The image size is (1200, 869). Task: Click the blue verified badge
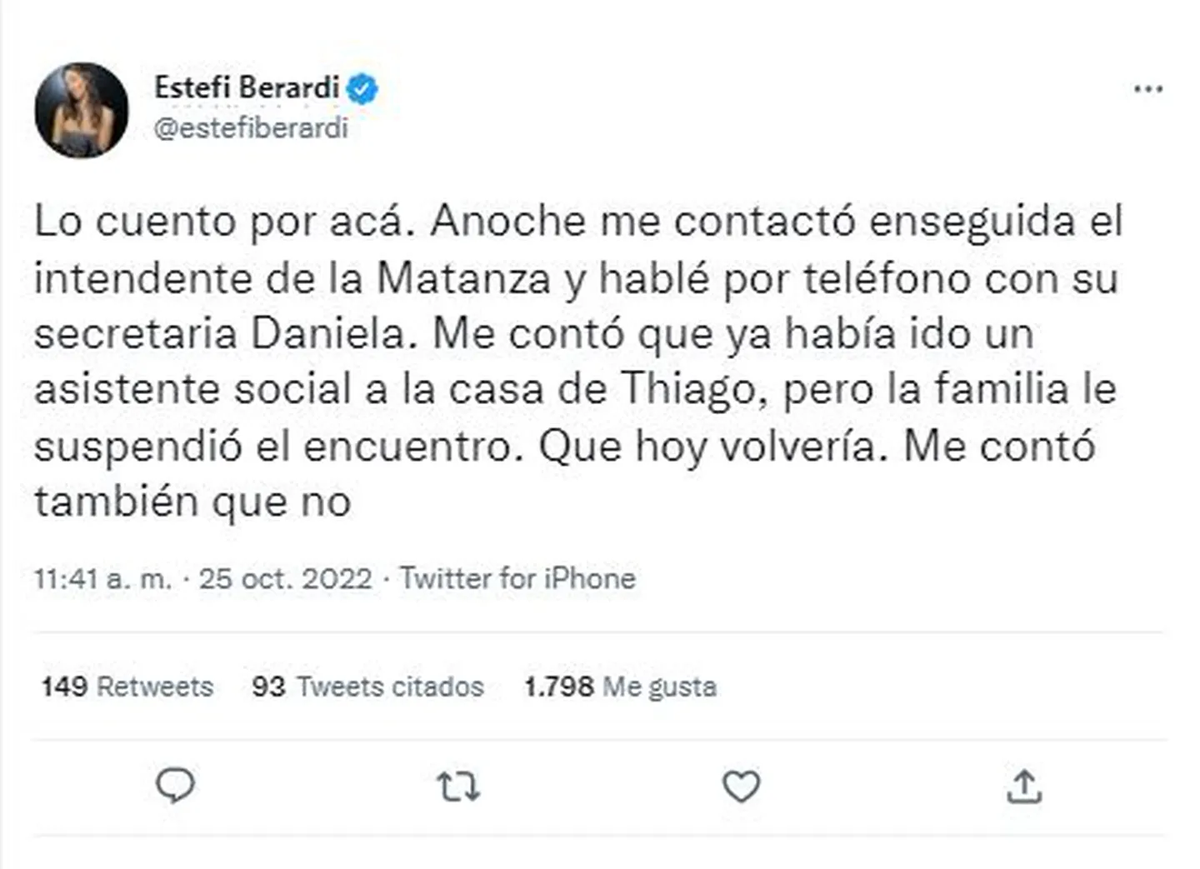(362, 90)
